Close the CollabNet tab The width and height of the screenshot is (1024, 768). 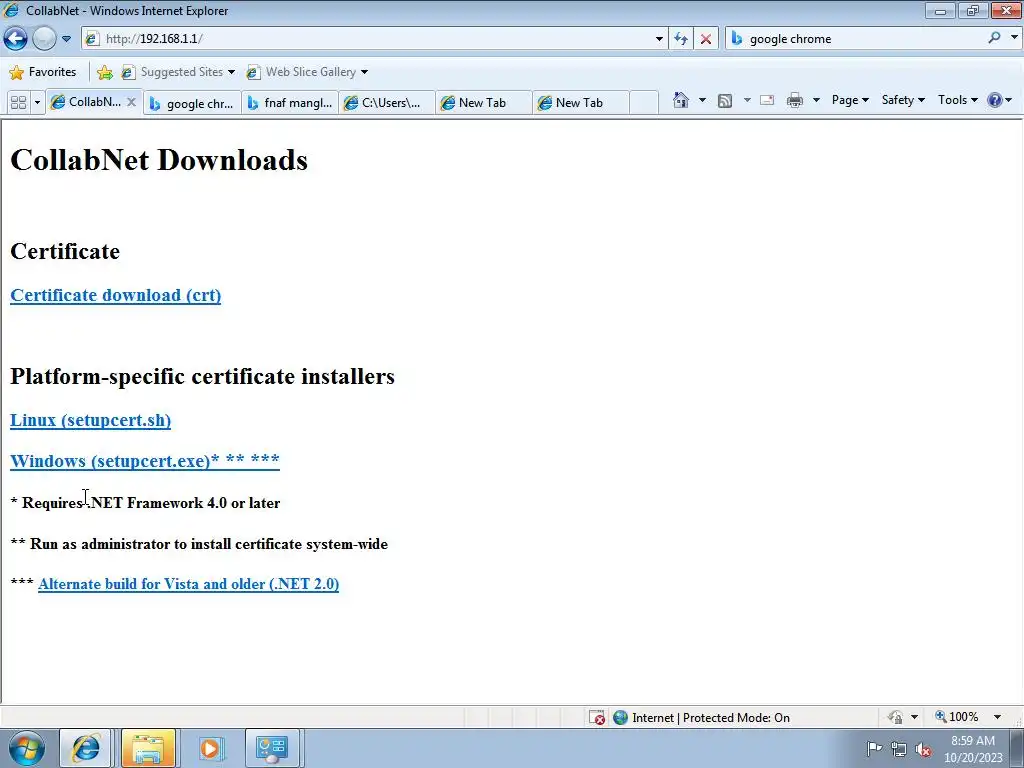tap(131, 102)
